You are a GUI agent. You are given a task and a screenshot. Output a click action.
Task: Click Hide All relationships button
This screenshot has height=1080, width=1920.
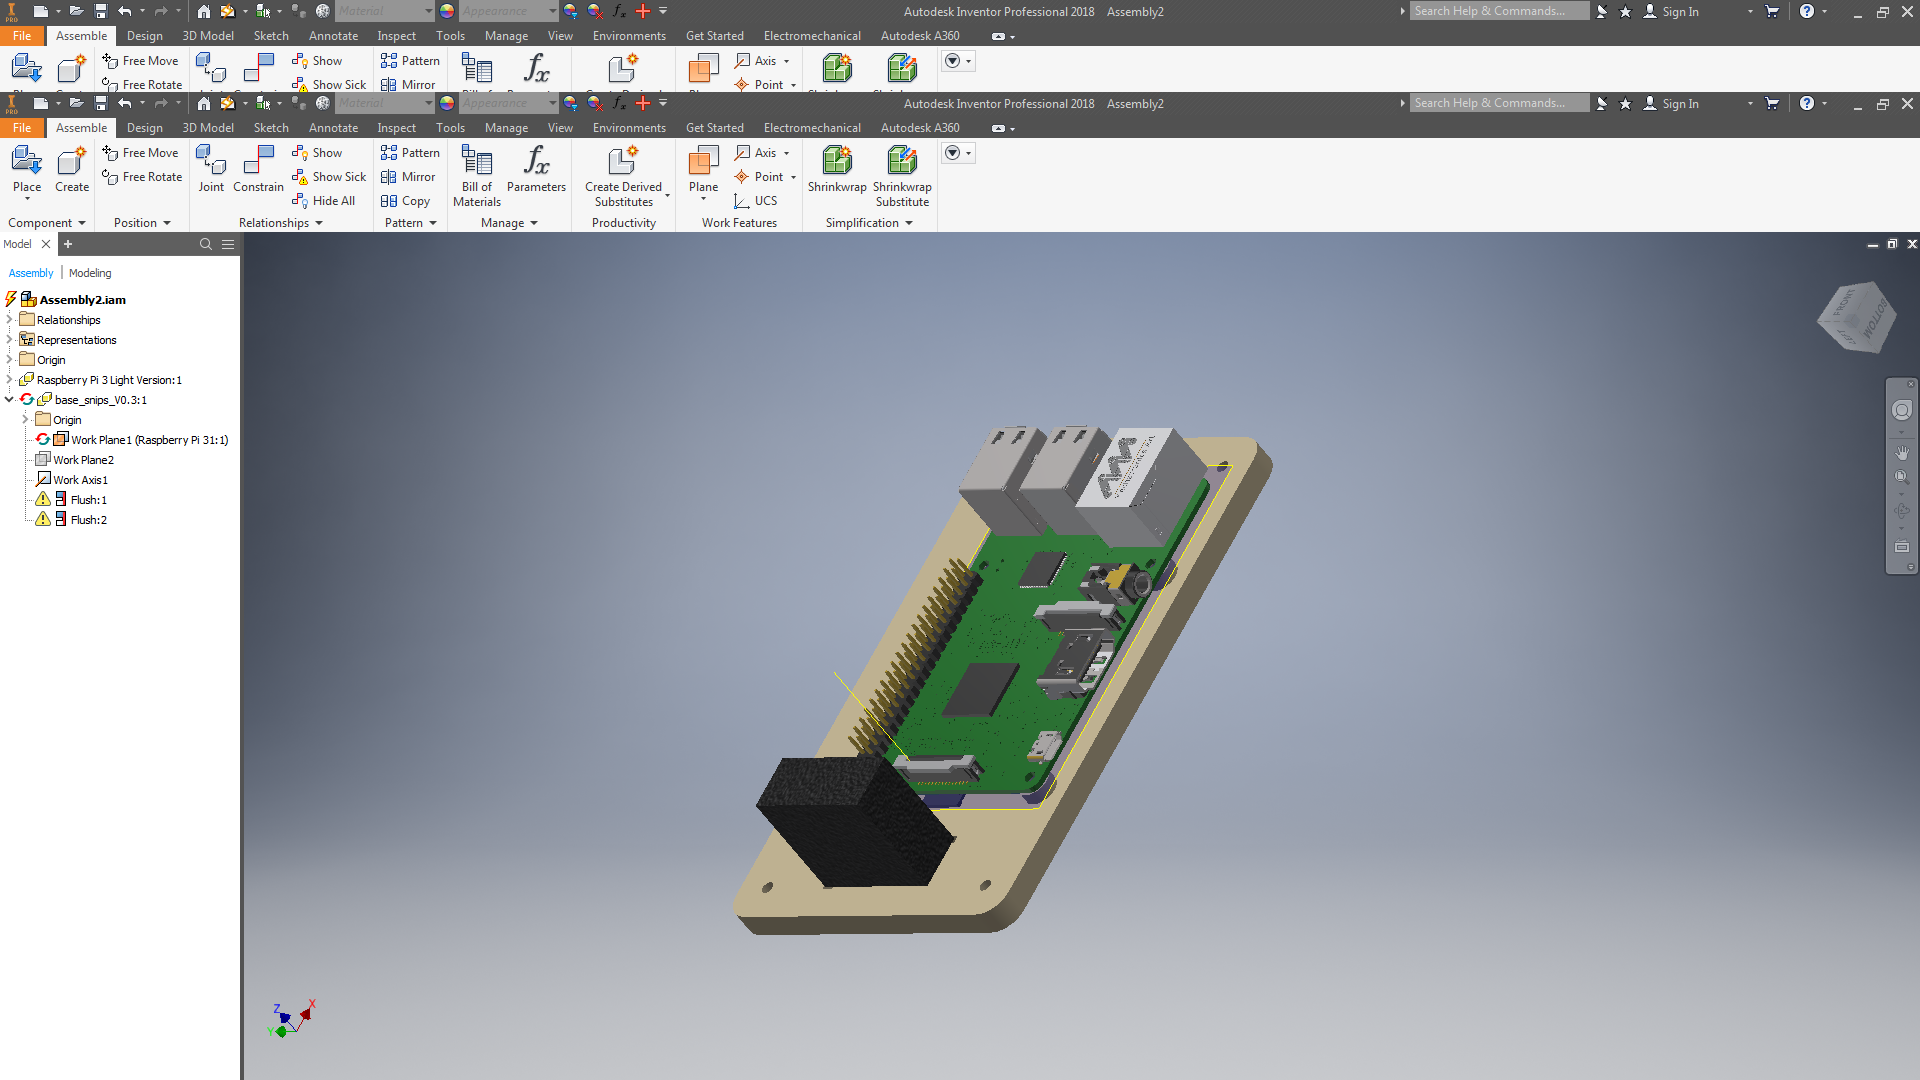(324, 201)
